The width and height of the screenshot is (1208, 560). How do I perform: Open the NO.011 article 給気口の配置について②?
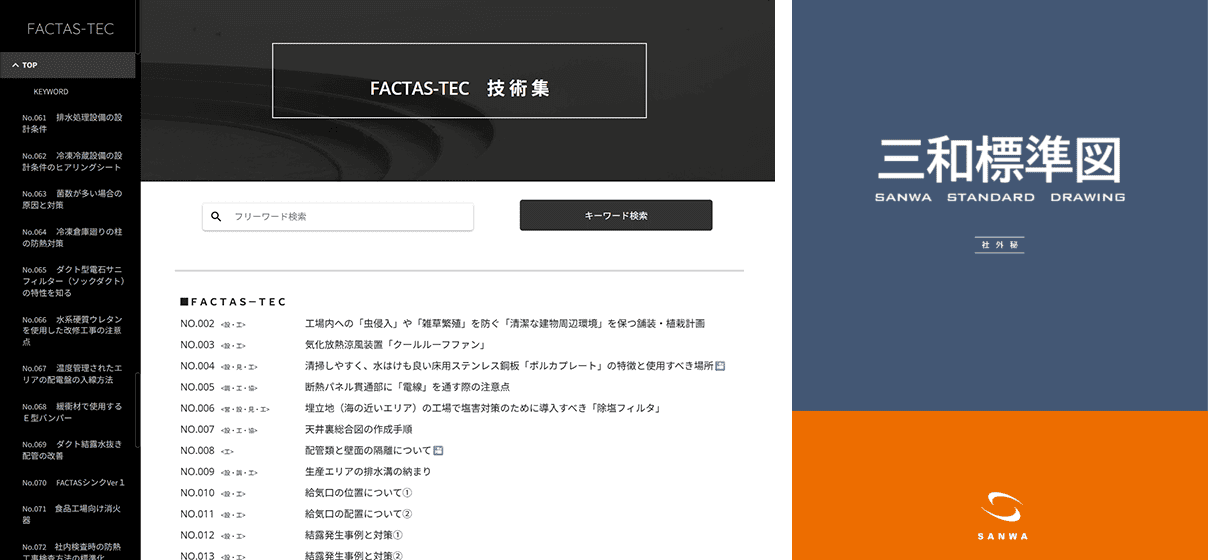pos(358,514)
